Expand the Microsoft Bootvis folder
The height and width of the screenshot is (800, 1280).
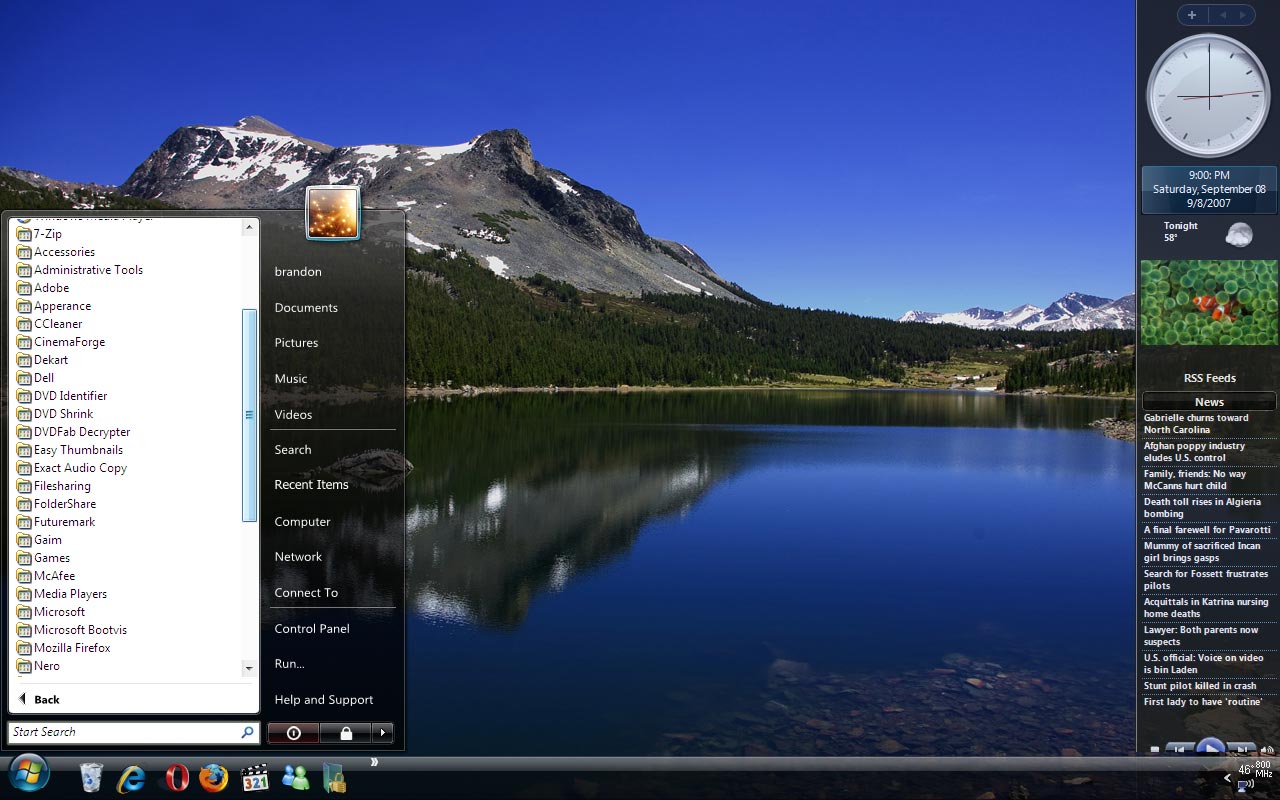click(72, 630)
